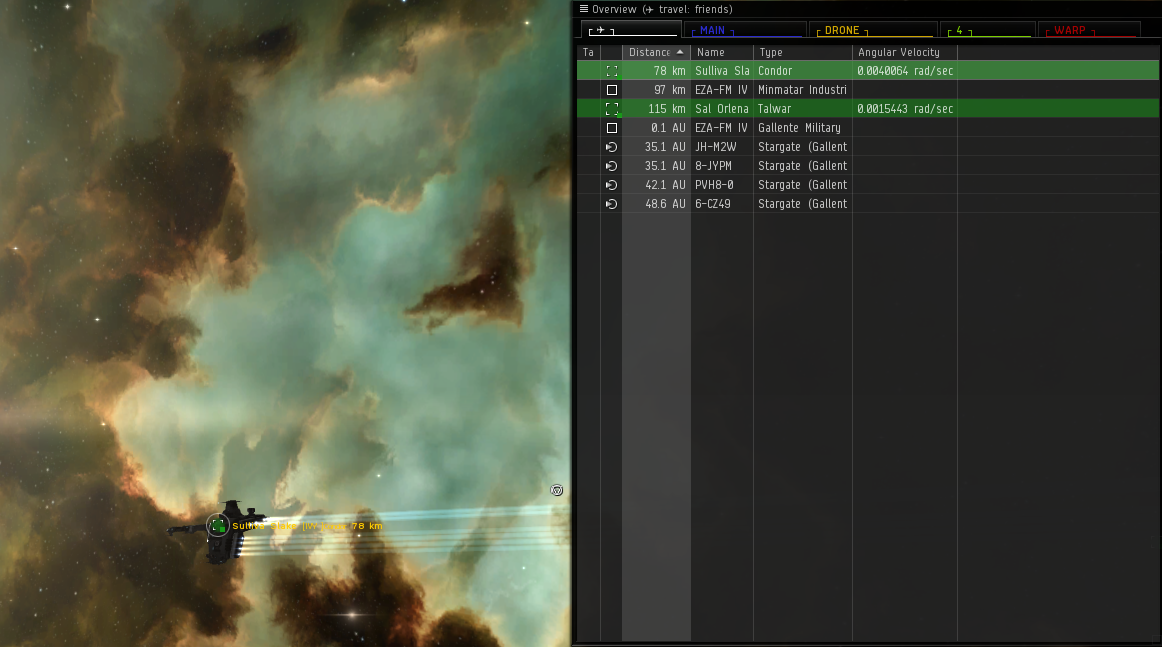Select the PVH8-0 stargate name
This screenshot has height=647, width=1162.
pos(714,185)
